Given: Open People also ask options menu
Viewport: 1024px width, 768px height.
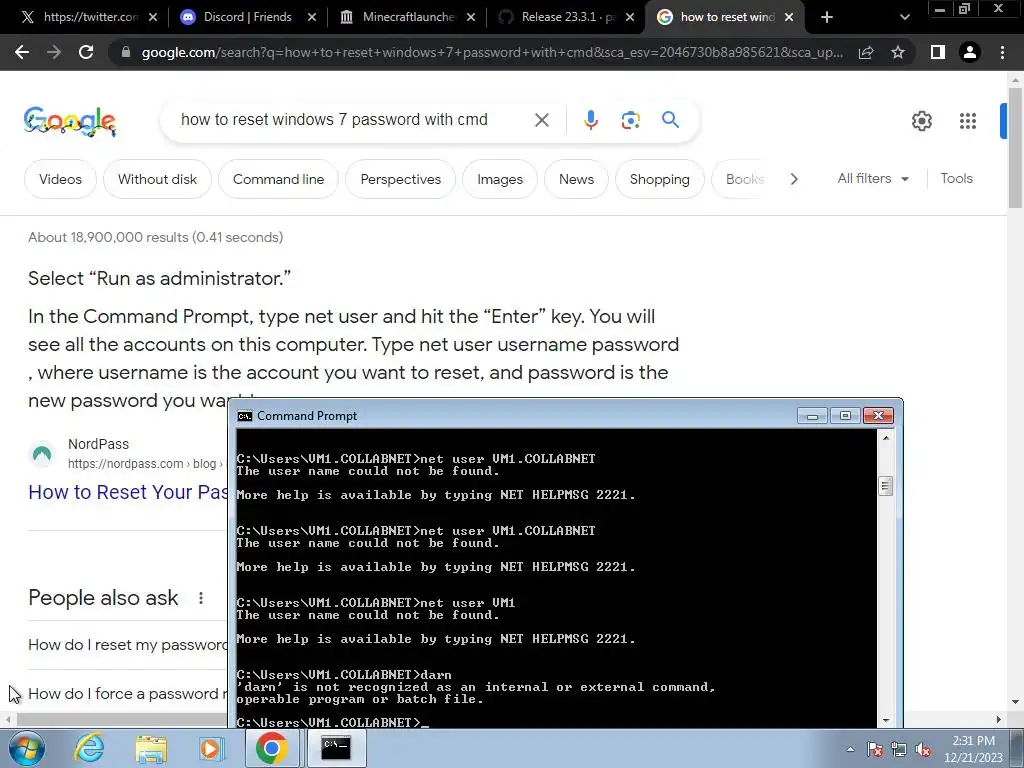Looking at the screenshot, I should (x=201, y=598).
